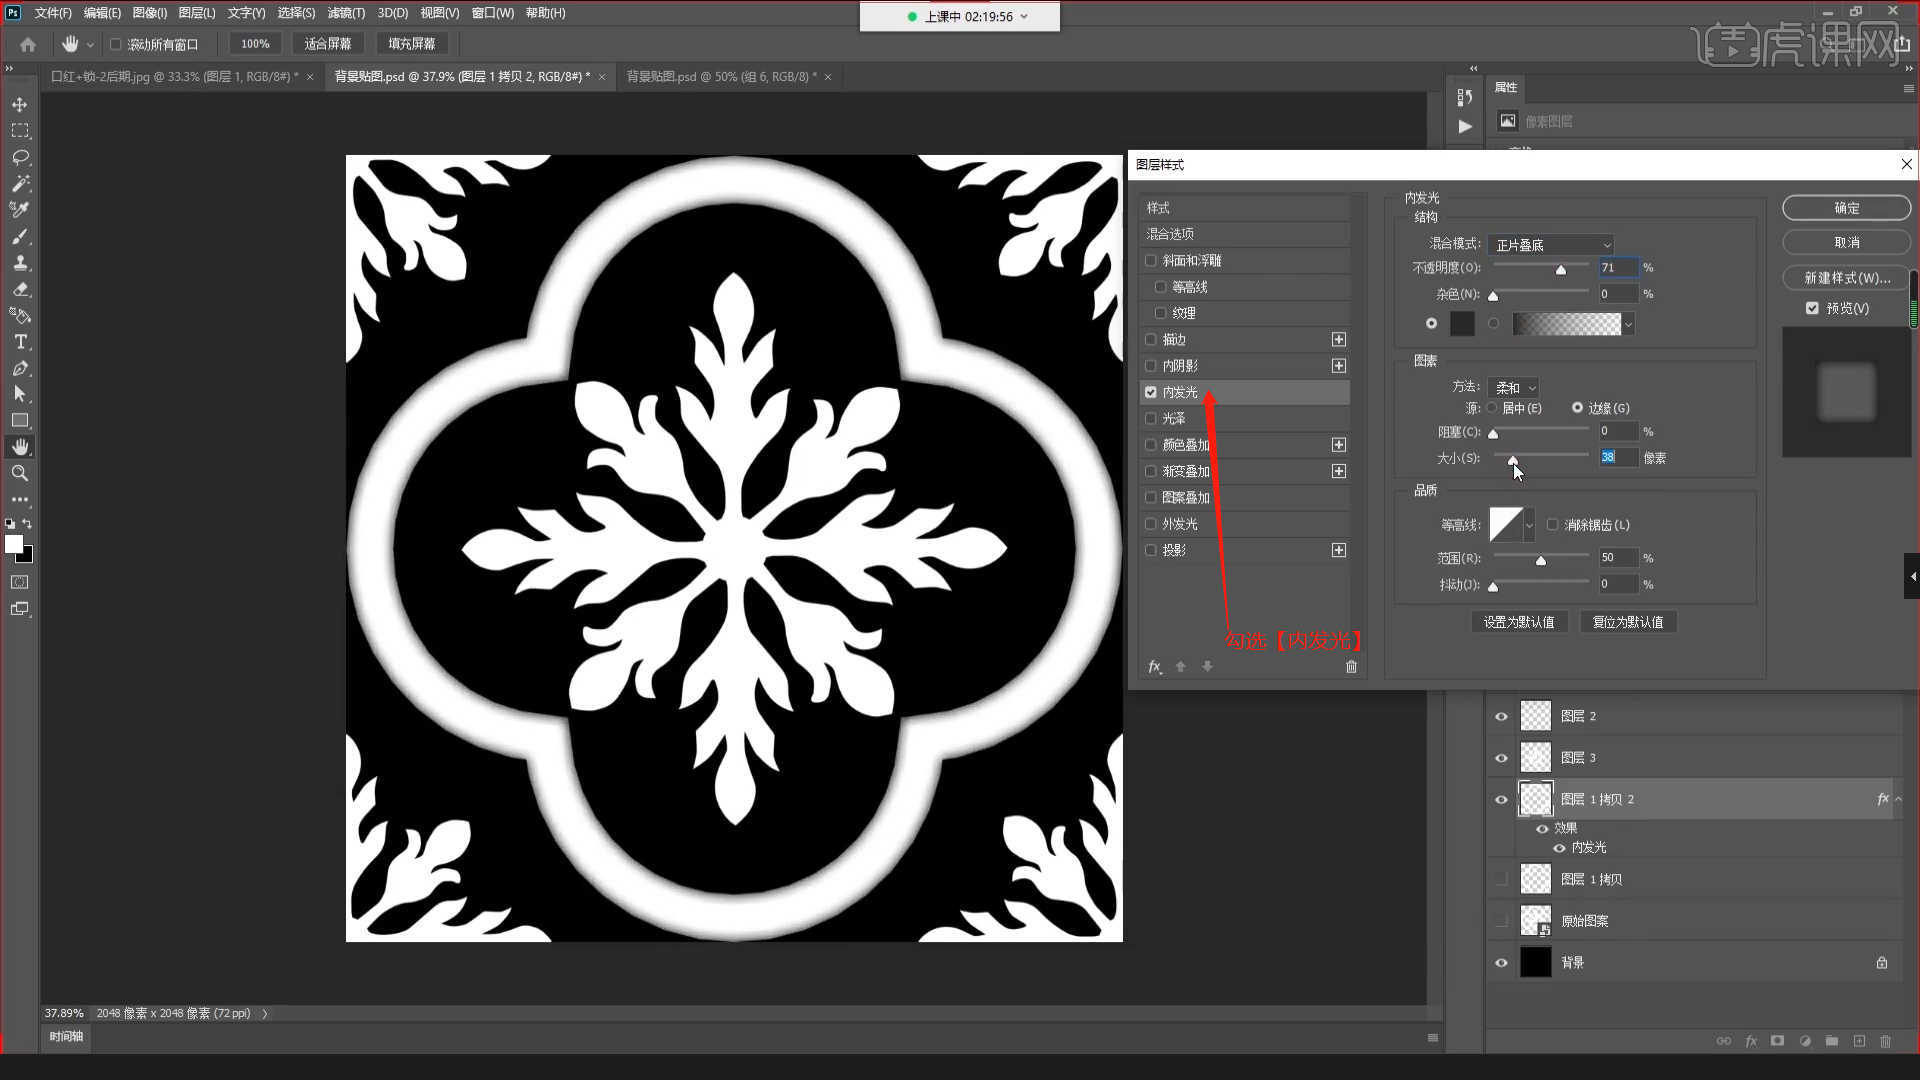Click the 适合屏幕 button
The image size is (1920, 1080).
click(328, 44)
